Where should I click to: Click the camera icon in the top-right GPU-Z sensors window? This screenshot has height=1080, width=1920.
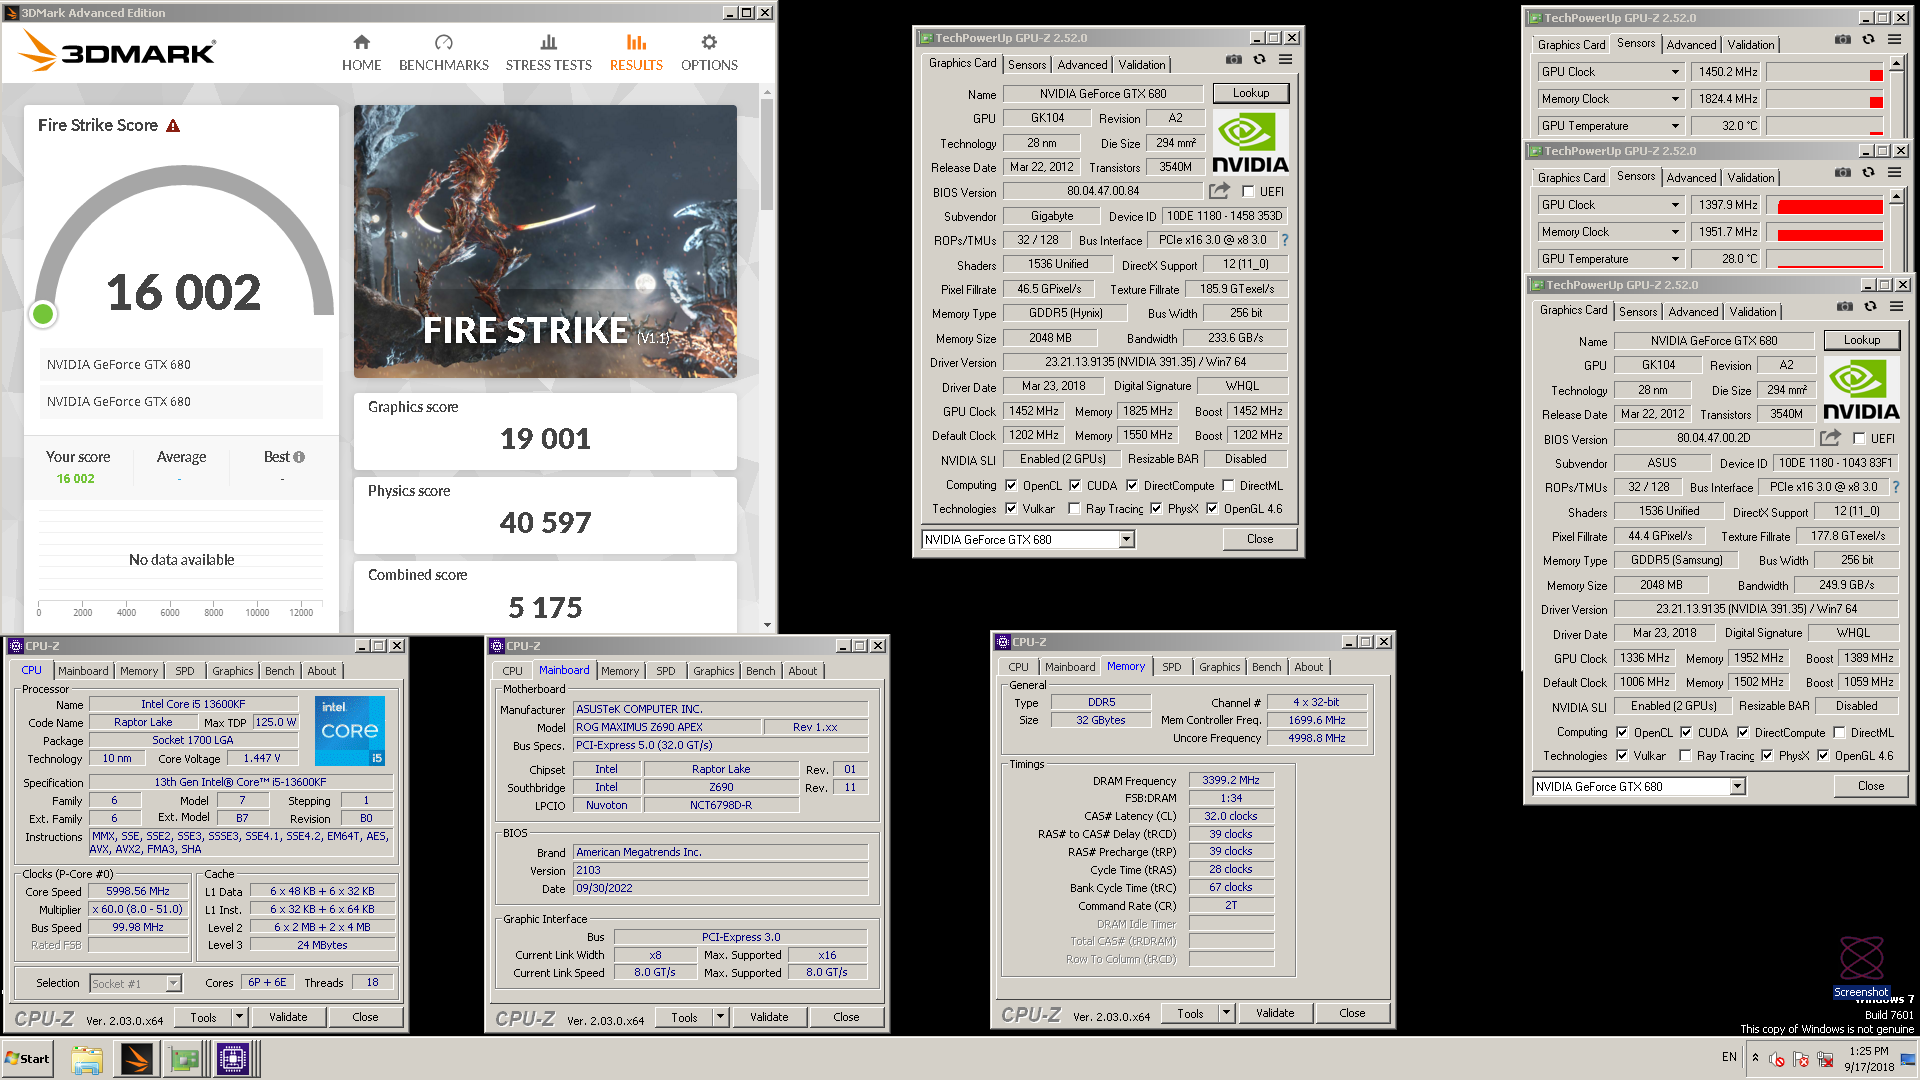click(x=1843, y=40)
